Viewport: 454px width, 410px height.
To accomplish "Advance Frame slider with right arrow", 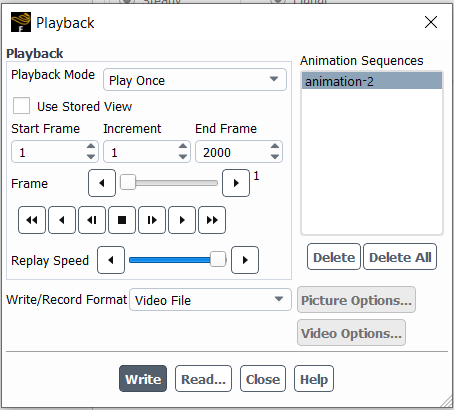I will click(236, 183).
